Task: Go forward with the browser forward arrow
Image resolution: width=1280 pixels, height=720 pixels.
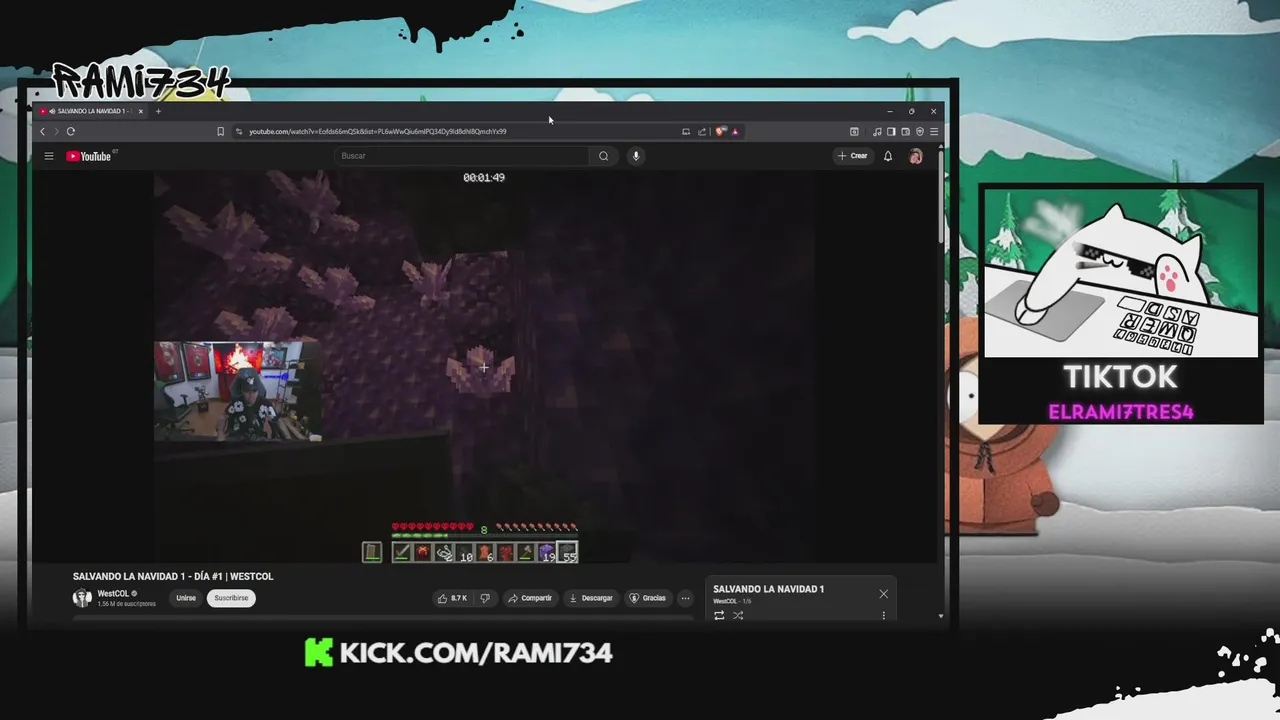Action: (56, 131)
